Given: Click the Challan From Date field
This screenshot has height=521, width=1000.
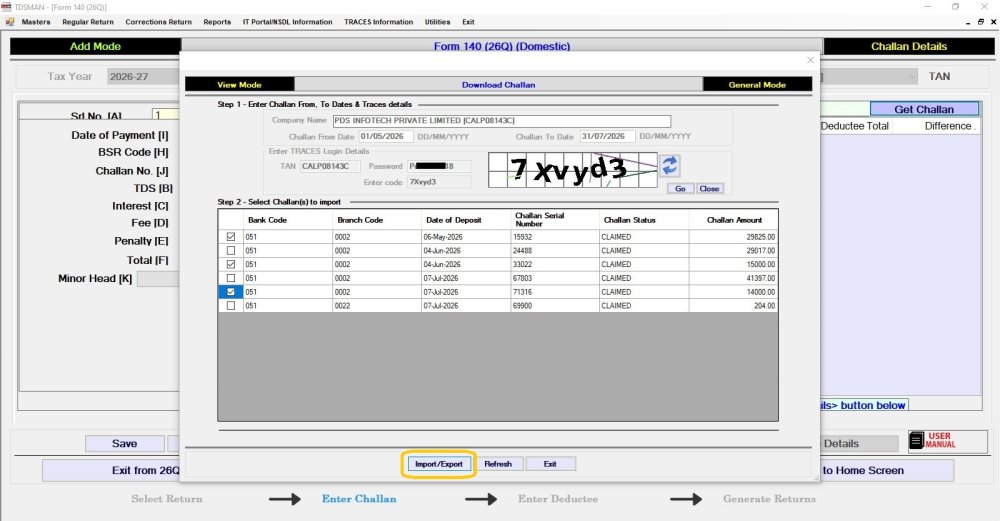Looking at the screenshot, I should click(x=386, y=136).
